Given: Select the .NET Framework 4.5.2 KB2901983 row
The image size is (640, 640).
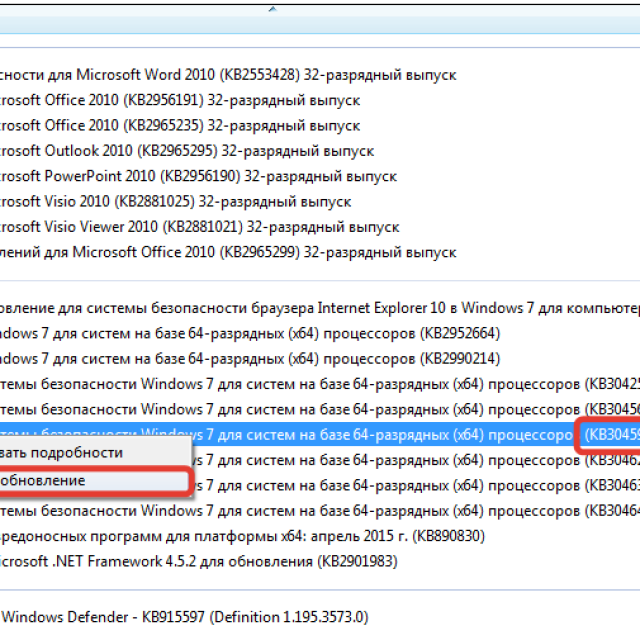Looking at the screenshot, I should coord(199,561).
